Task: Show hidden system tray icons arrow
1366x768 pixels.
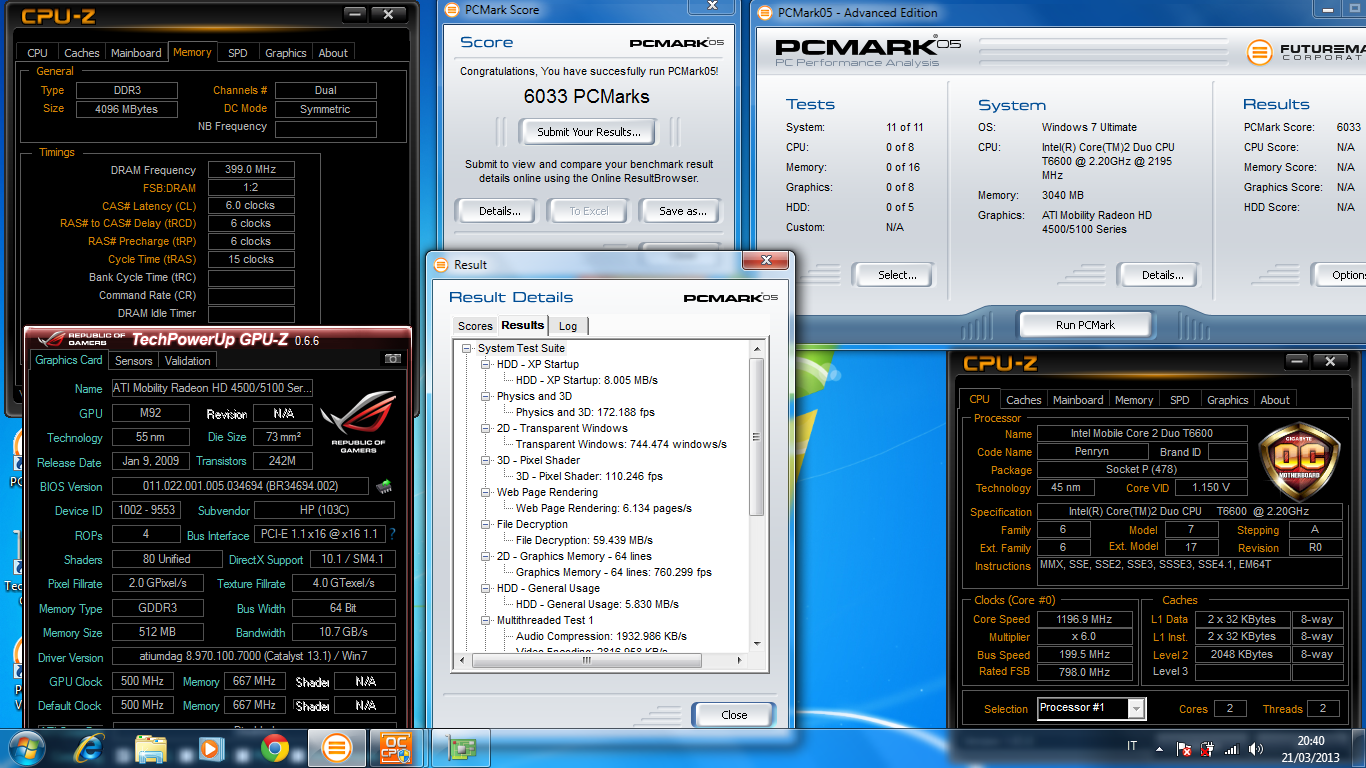Action: [x=1161, y=747]
